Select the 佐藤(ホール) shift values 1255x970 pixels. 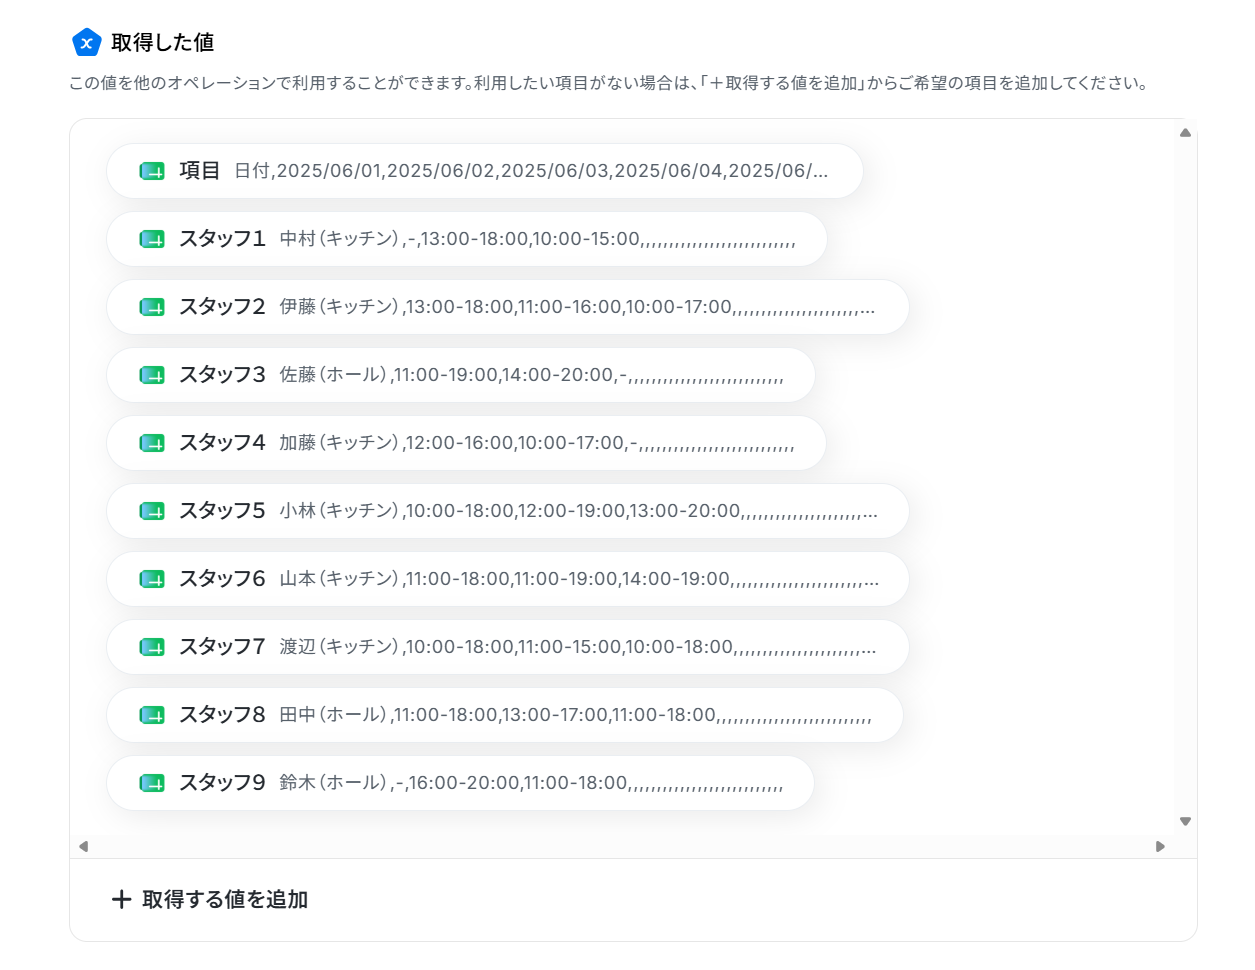tap(531, 375)
